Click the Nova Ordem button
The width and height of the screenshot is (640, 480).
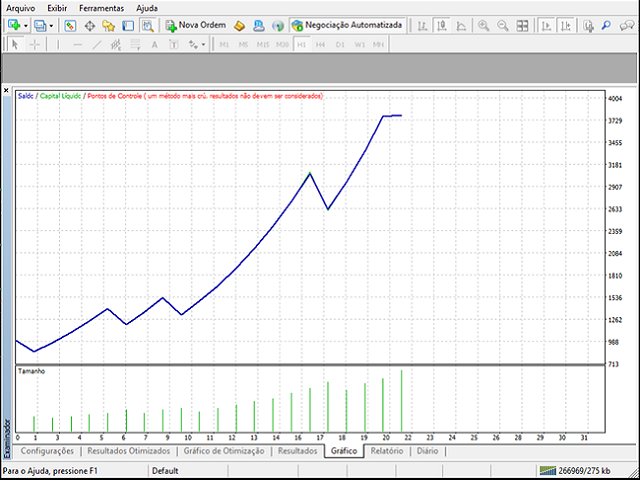pos(194,25)
